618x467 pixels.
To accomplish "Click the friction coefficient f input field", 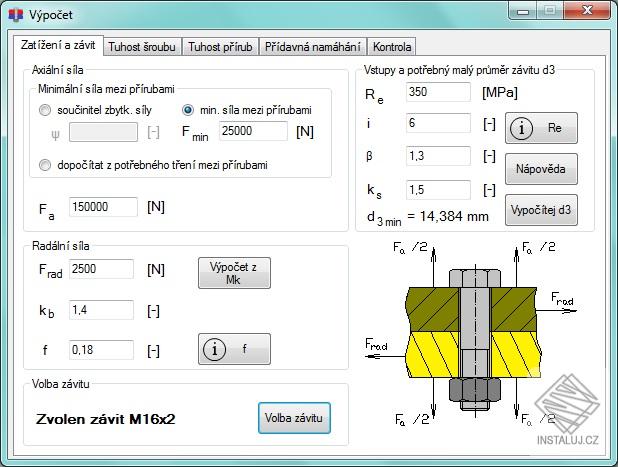I will coord(101,350).
